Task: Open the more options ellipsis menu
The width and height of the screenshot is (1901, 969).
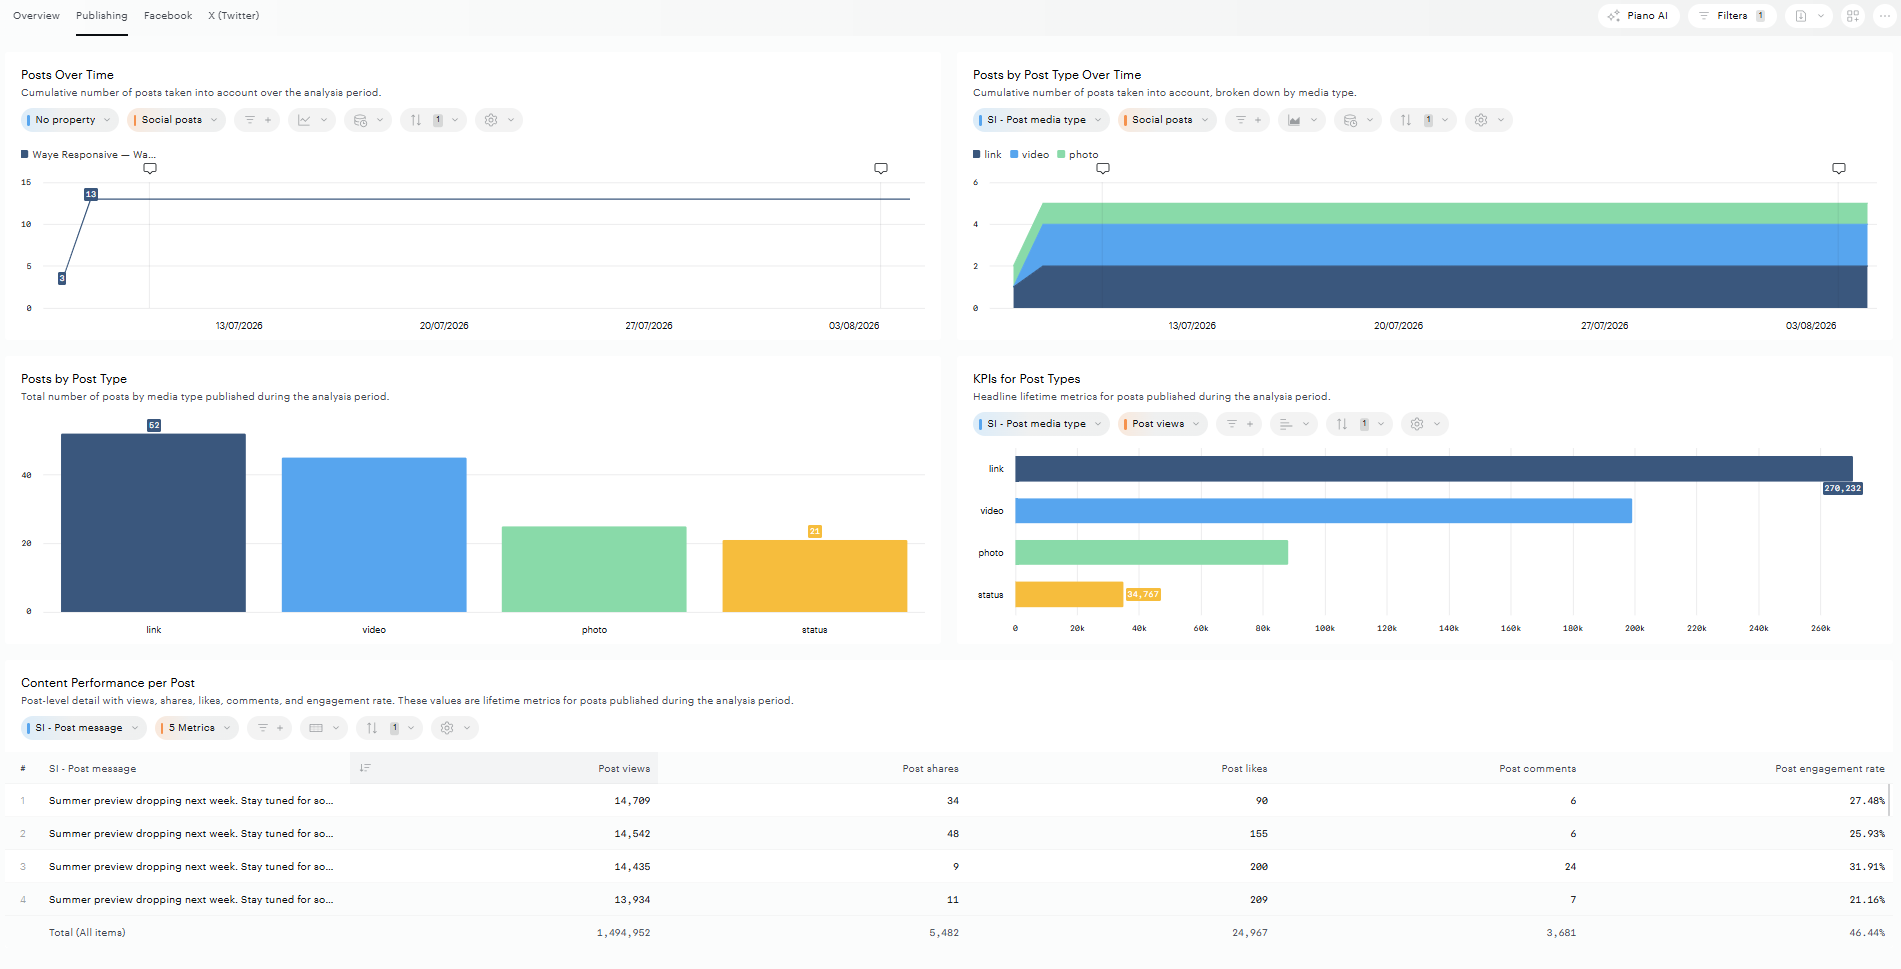Action: click(x=1885, y=16)
